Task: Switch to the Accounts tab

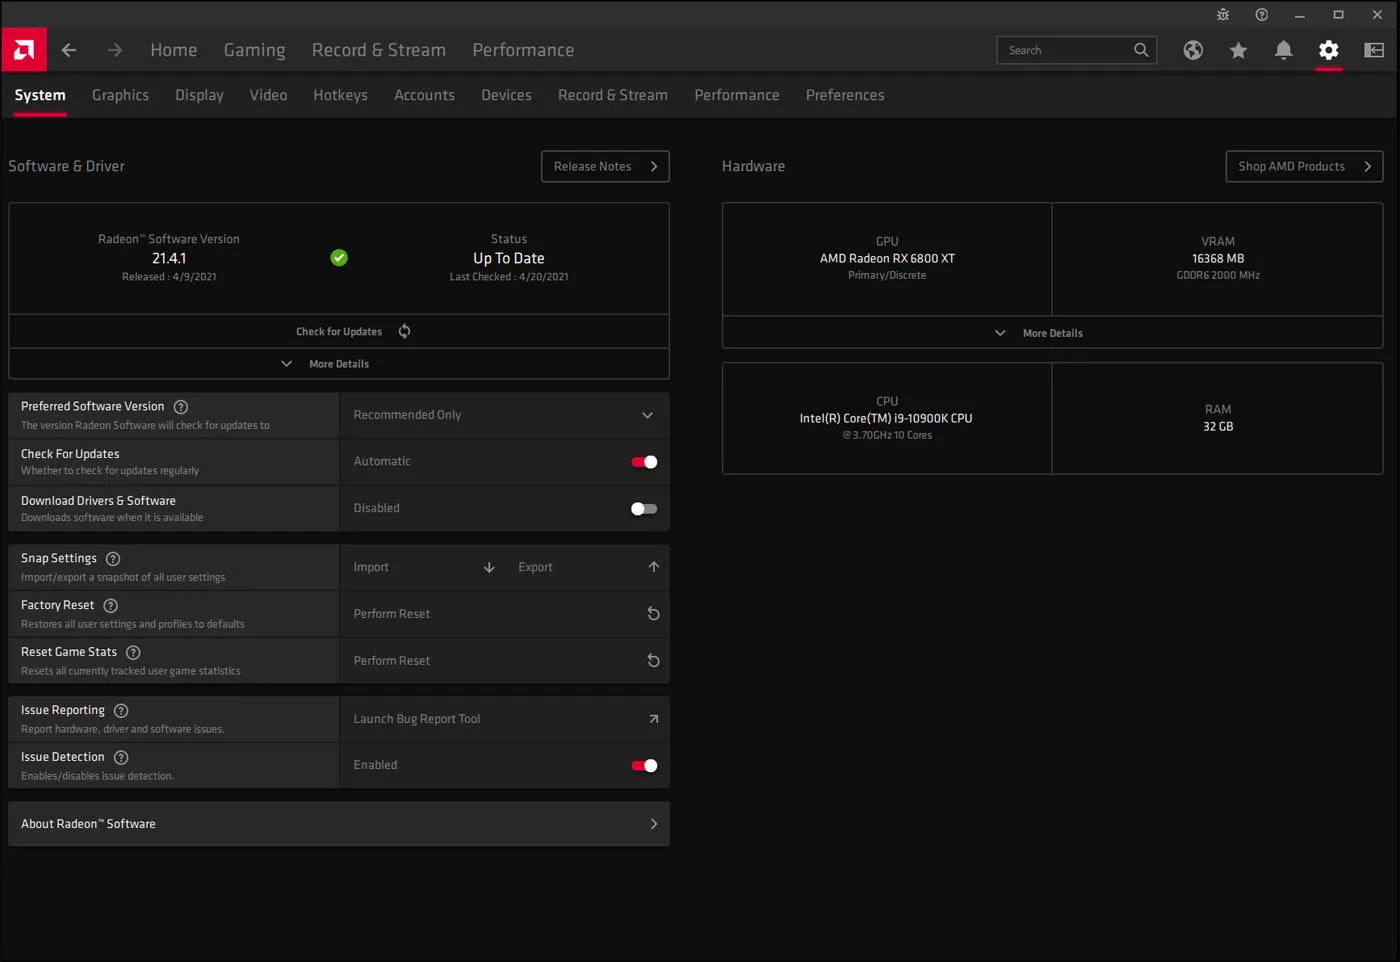Action: pyautogui.click(x=424, y=95)
